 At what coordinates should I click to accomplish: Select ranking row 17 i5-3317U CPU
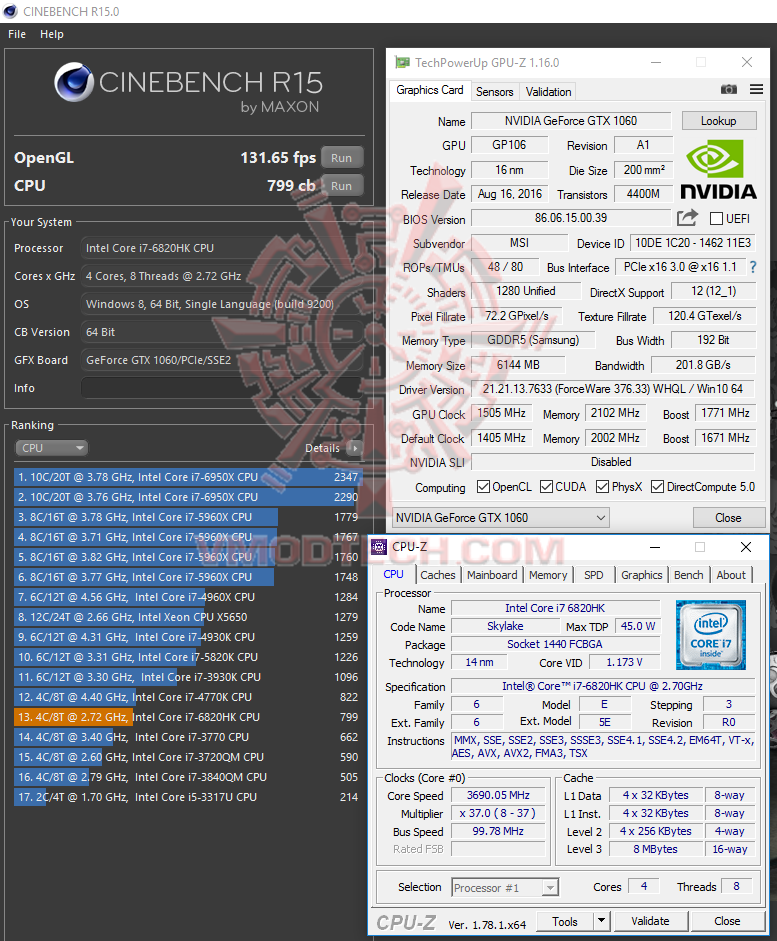pos(187,797)
